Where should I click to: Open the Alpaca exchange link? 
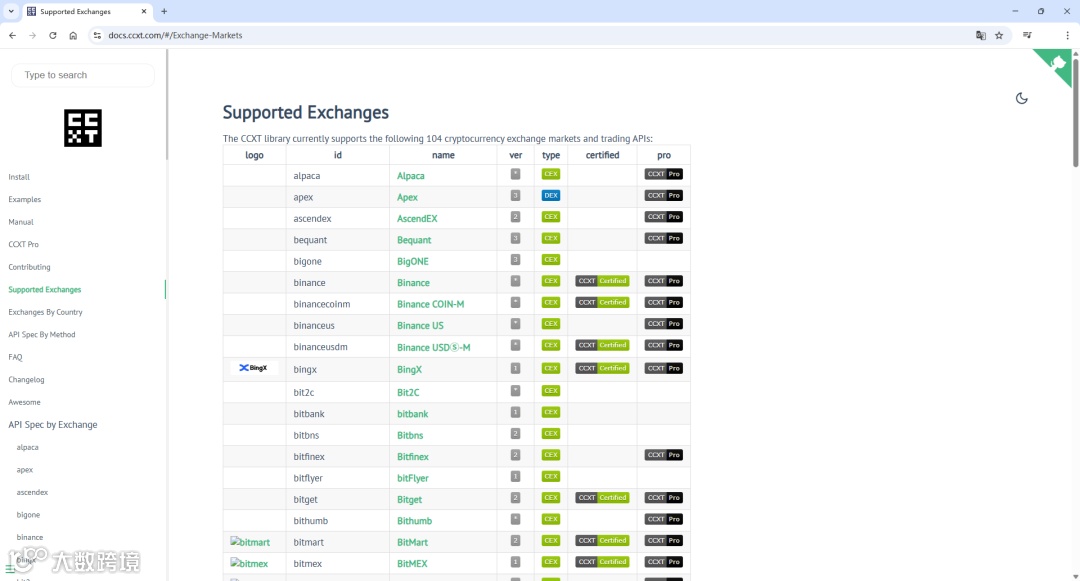[x=411, y=176]
